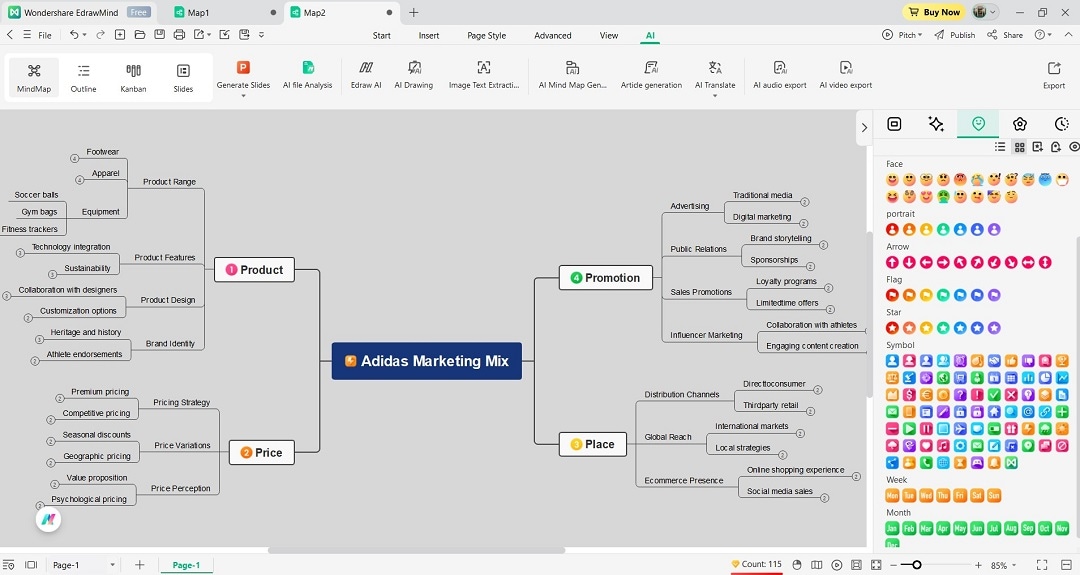Click the fullscreen icon in status bar
Image resolution: width=1080 pixels, height=575 pixels.
point(1042,565)
